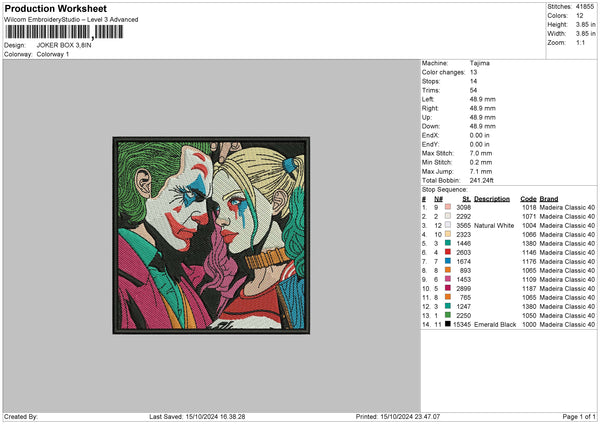Click the Max Jump value 7.1 mm

click(x=481, y=171)
